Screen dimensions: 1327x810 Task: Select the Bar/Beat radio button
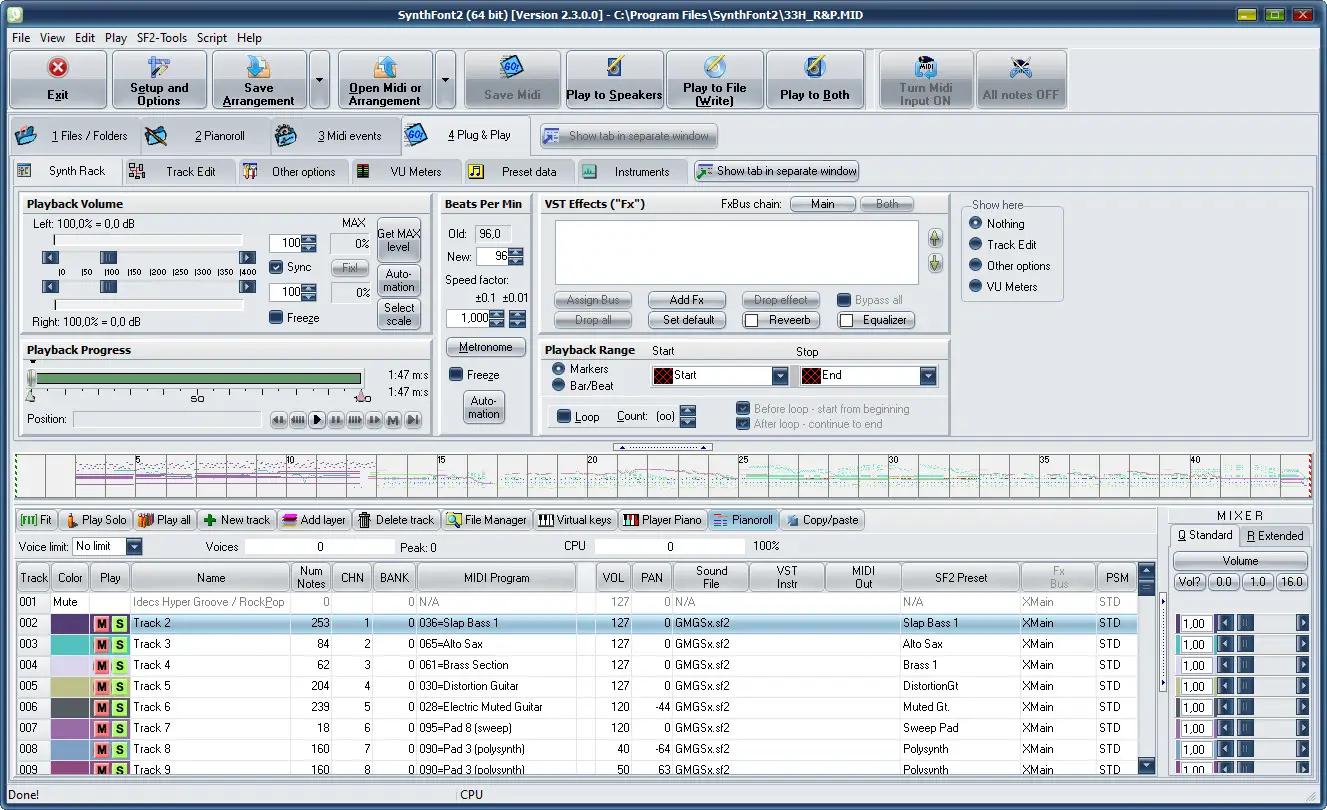pyautogui.click(x=559, y=385)
